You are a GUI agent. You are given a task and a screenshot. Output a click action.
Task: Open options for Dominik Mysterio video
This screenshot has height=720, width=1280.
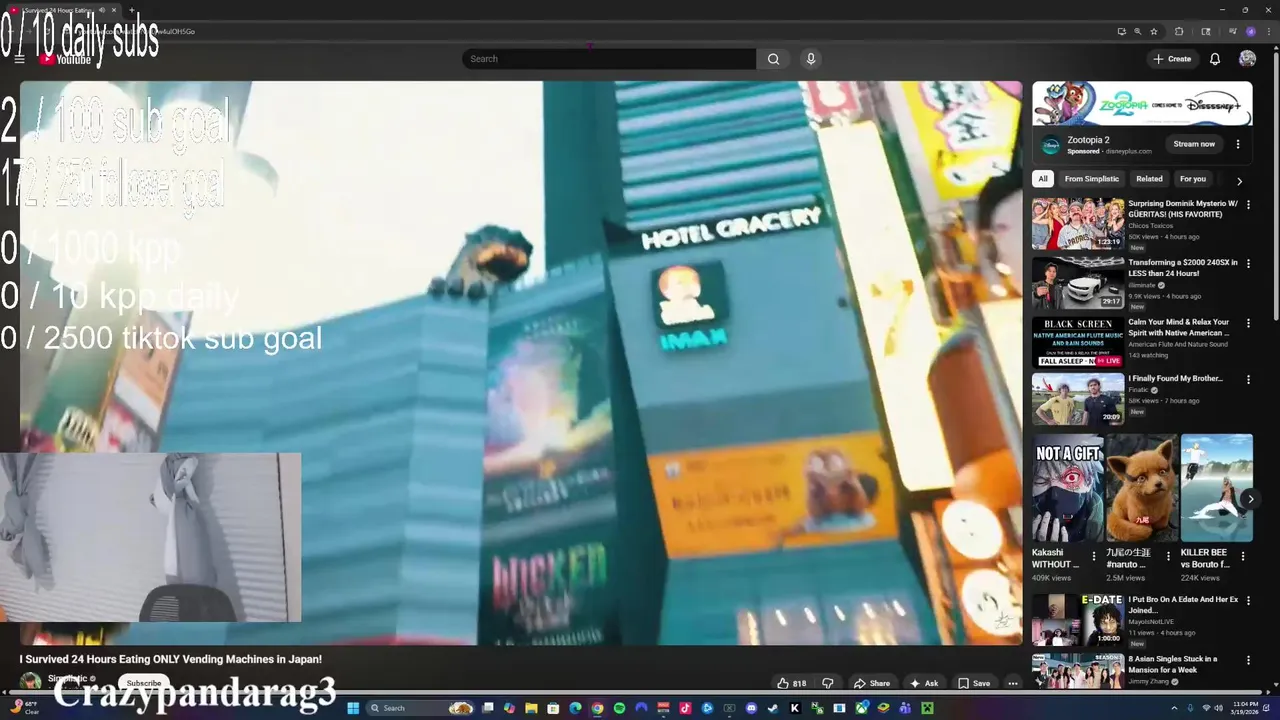pos(1248,205)
